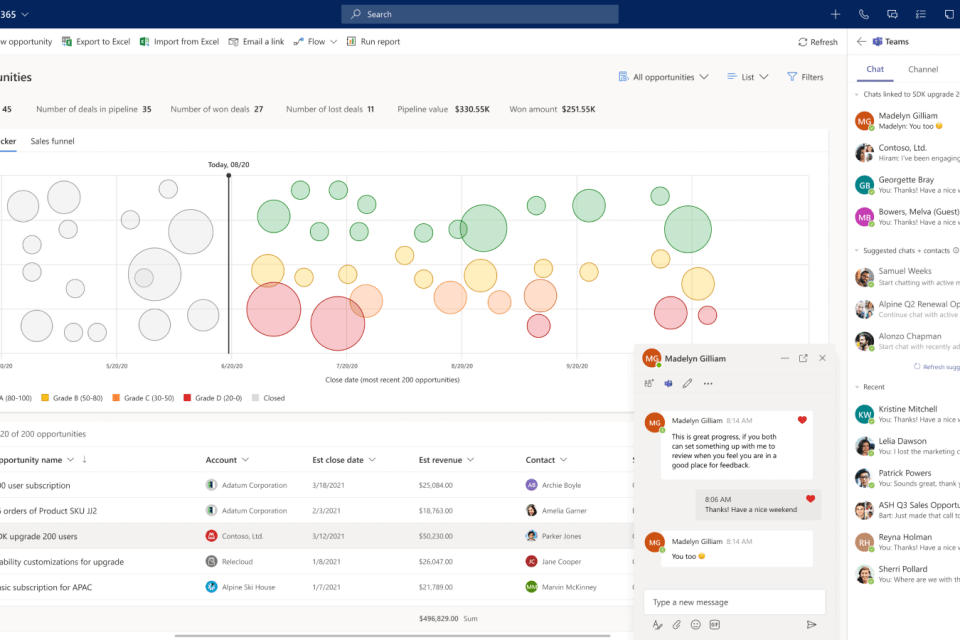The height and width of the screenshot is (640, 960).
Task: Go back using the Teams panel arrow
Action: point(862,42)
